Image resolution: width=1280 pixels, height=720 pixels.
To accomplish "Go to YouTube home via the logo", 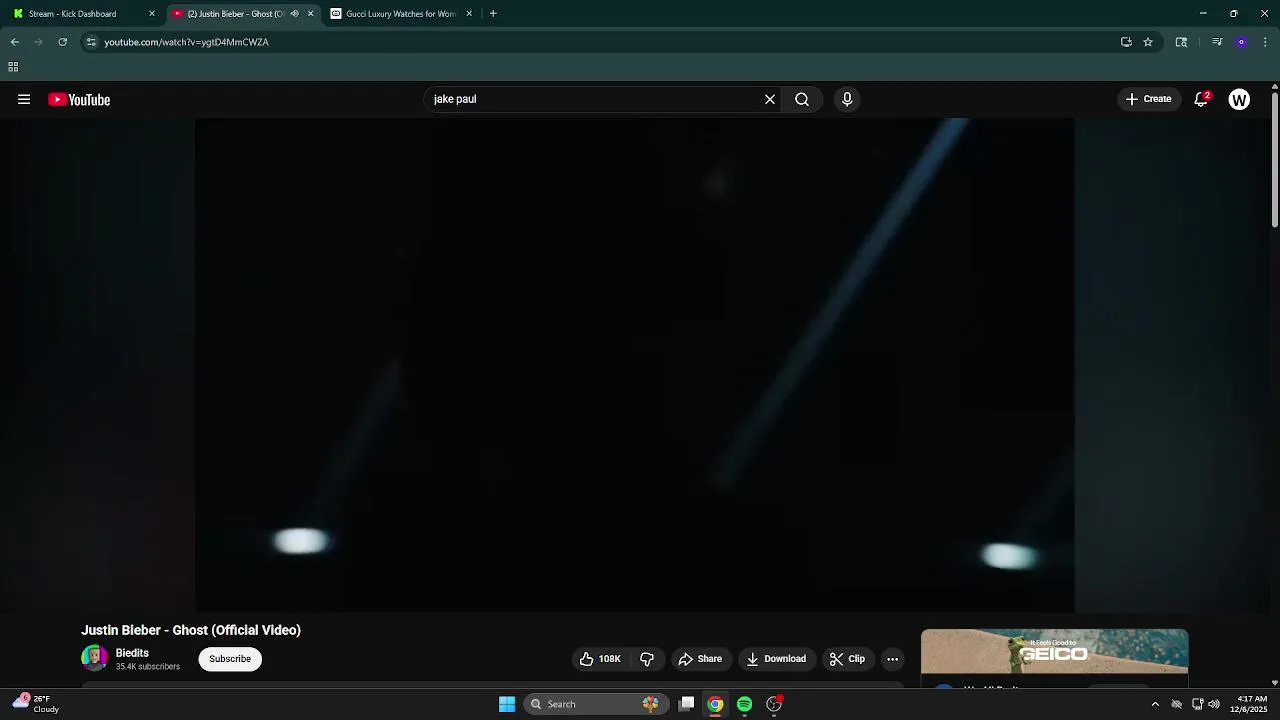I will click(x=79, y=99).
